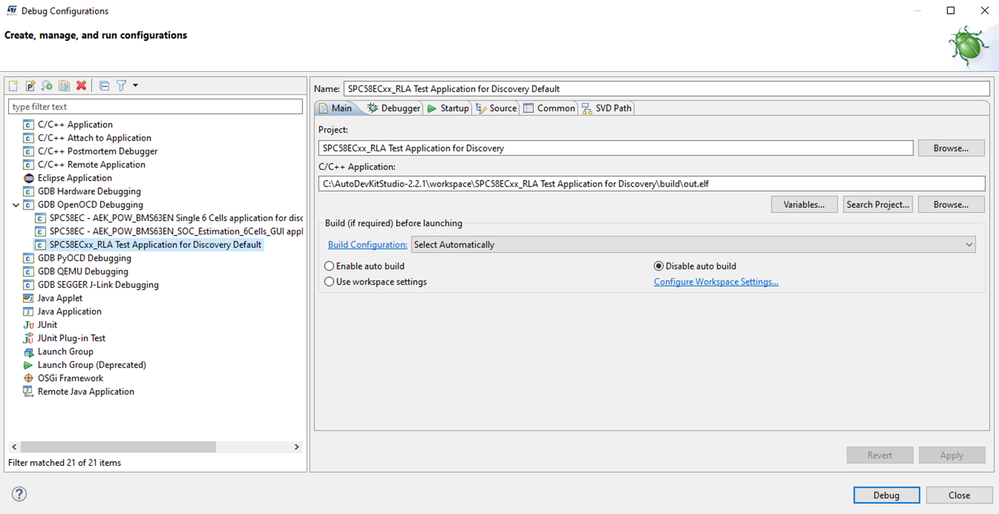This screenshot has height=514, width=999.
Task: Click the Java Applet icon
Action: click(x=28, y=298)
